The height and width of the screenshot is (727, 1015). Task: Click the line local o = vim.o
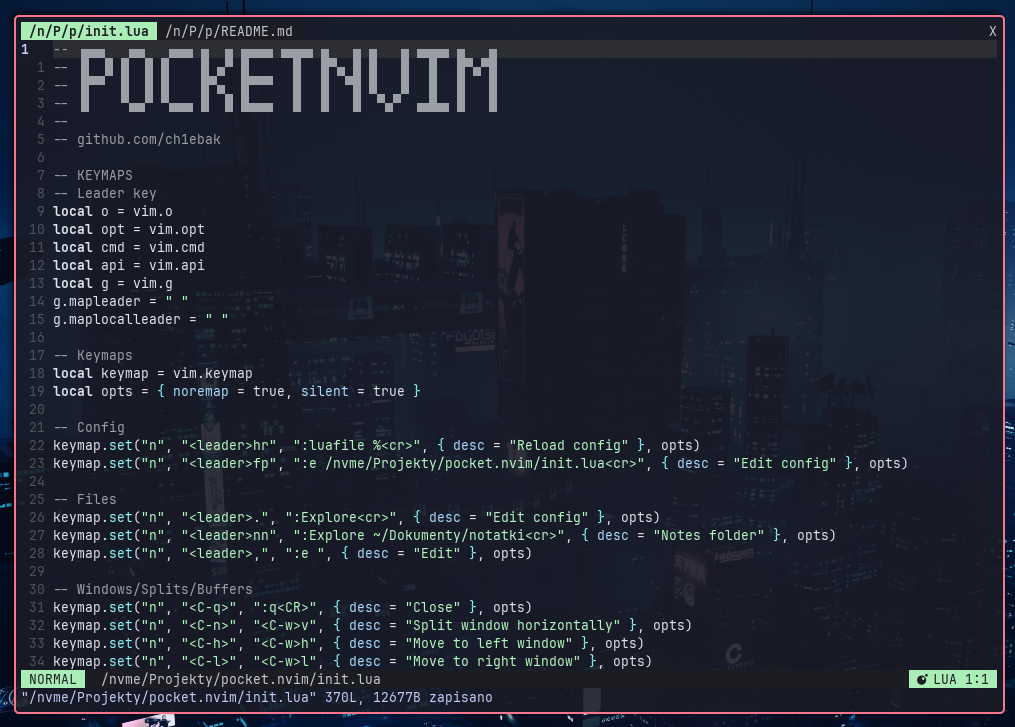pos(113,212)
